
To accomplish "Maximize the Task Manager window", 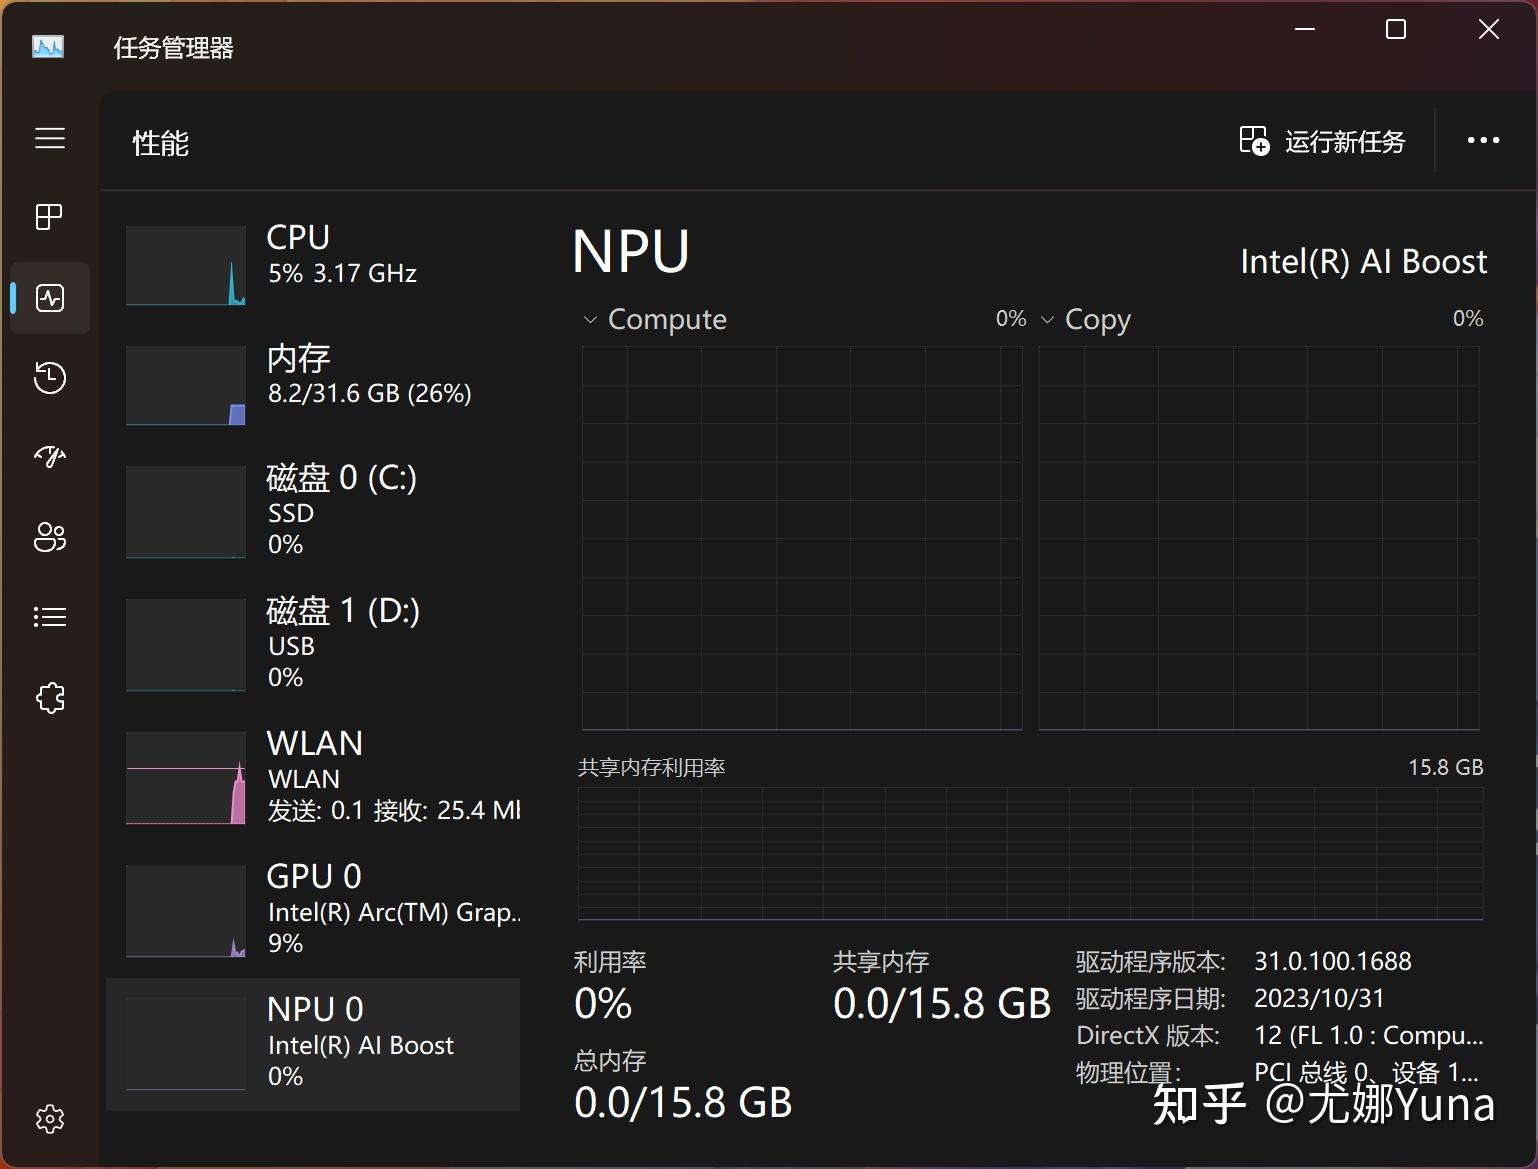I will (x=1396, y=29).
